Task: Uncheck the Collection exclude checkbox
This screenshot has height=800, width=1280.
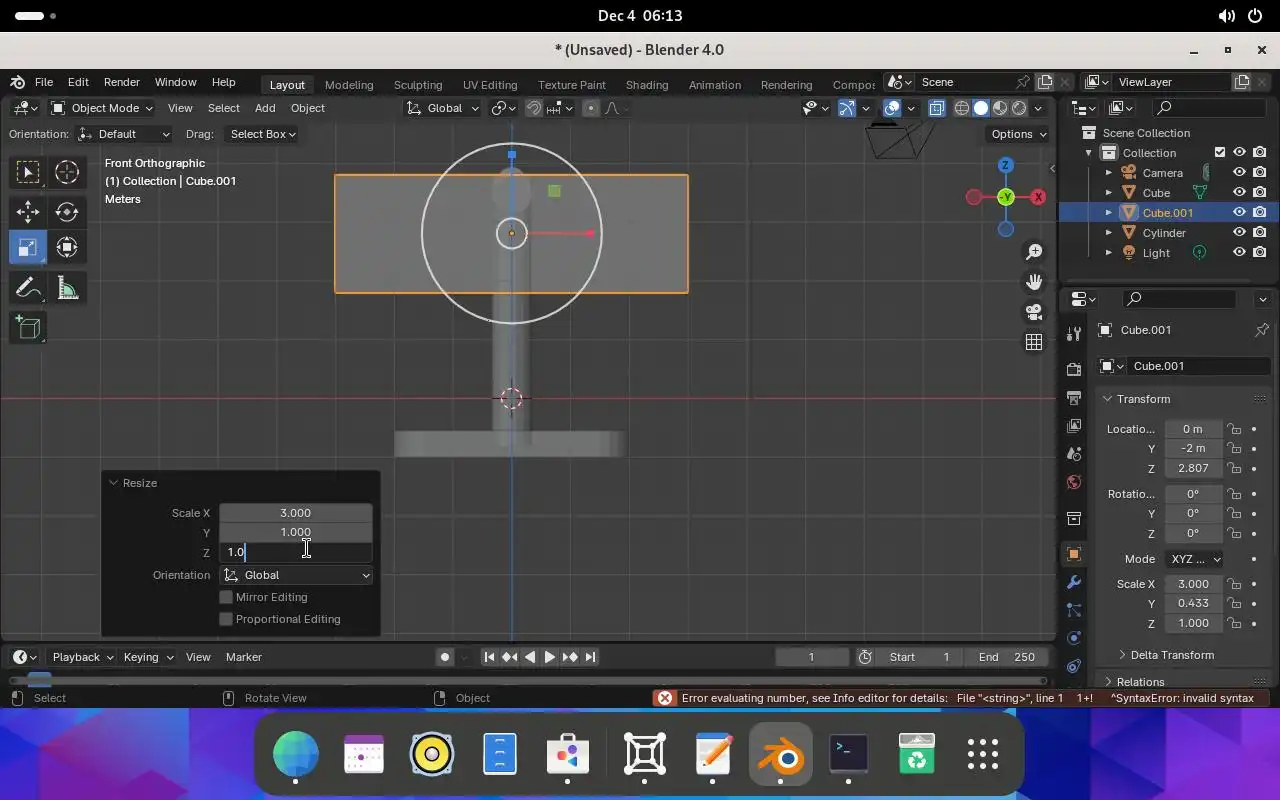Action: pyautogui.click(x=1219, y=152)
